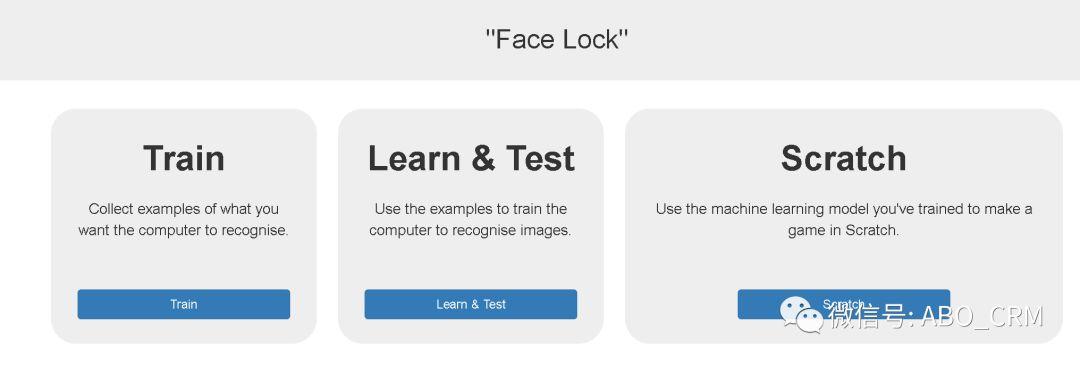
Task: Launch the blue Scratch button
Action: [844, 304]
